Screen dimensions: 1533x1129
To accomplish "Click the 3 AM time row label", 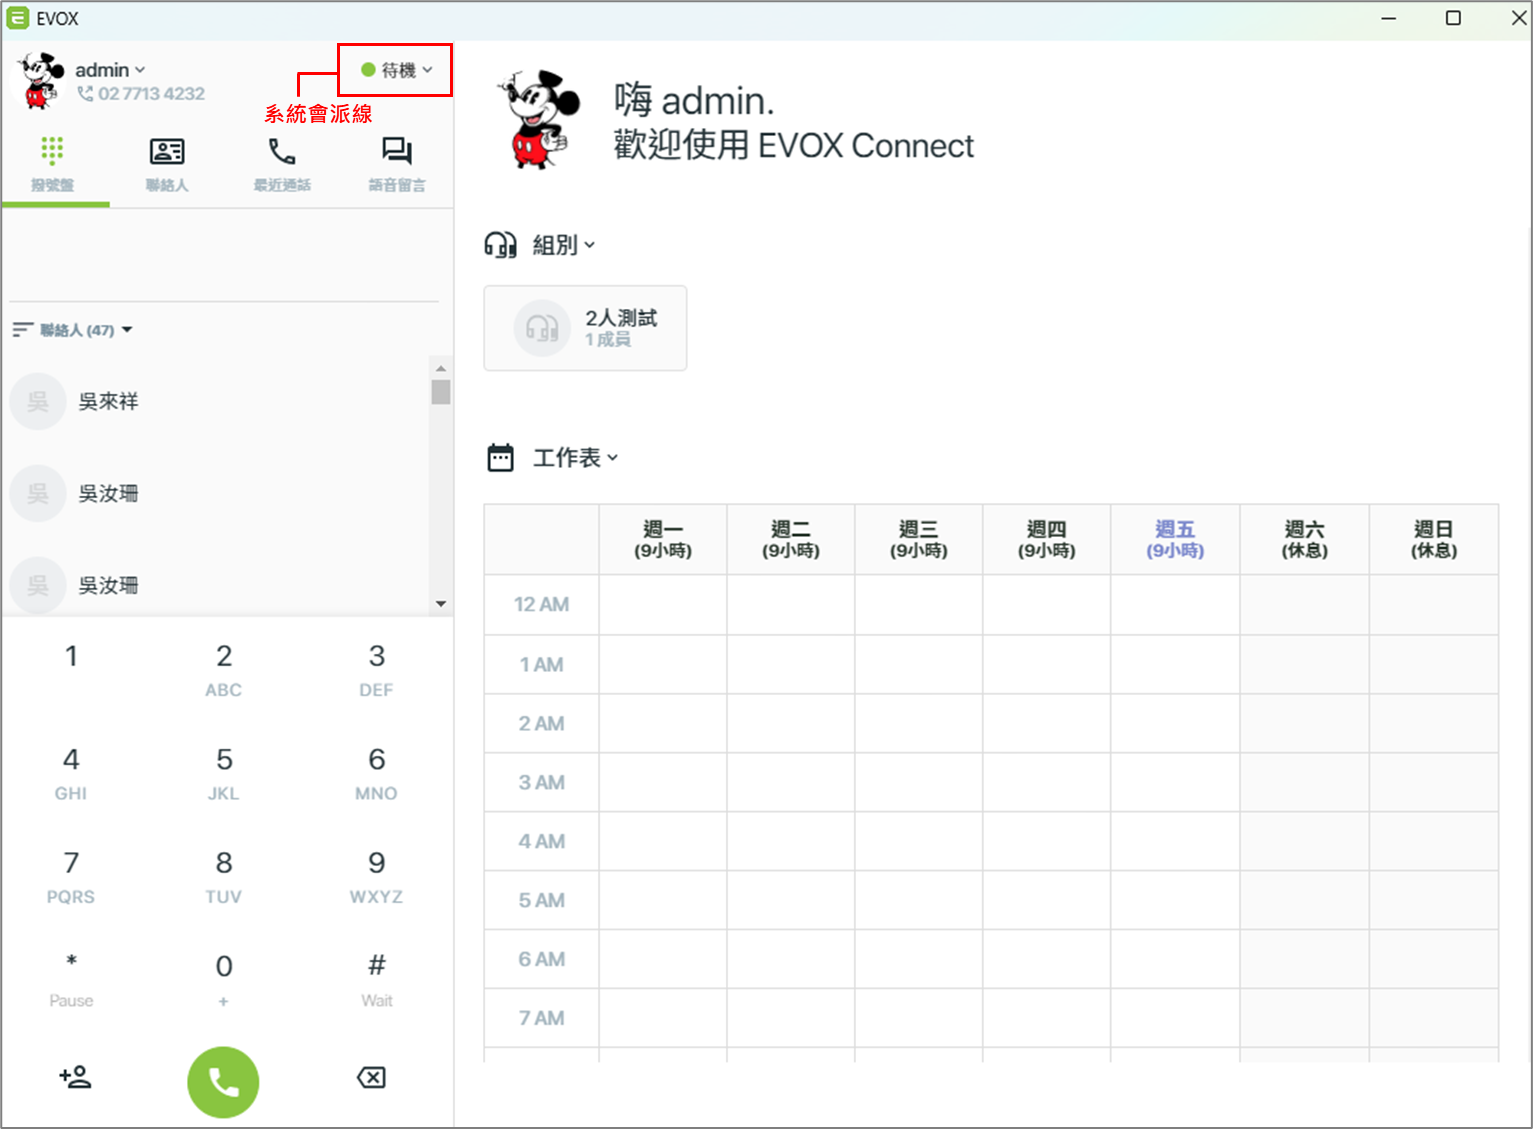I will (x=541, y=782).
